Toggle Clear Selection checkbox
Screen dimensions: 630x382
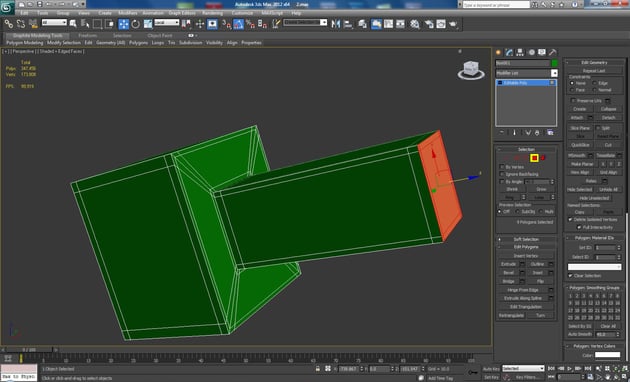tap(570, 276)
